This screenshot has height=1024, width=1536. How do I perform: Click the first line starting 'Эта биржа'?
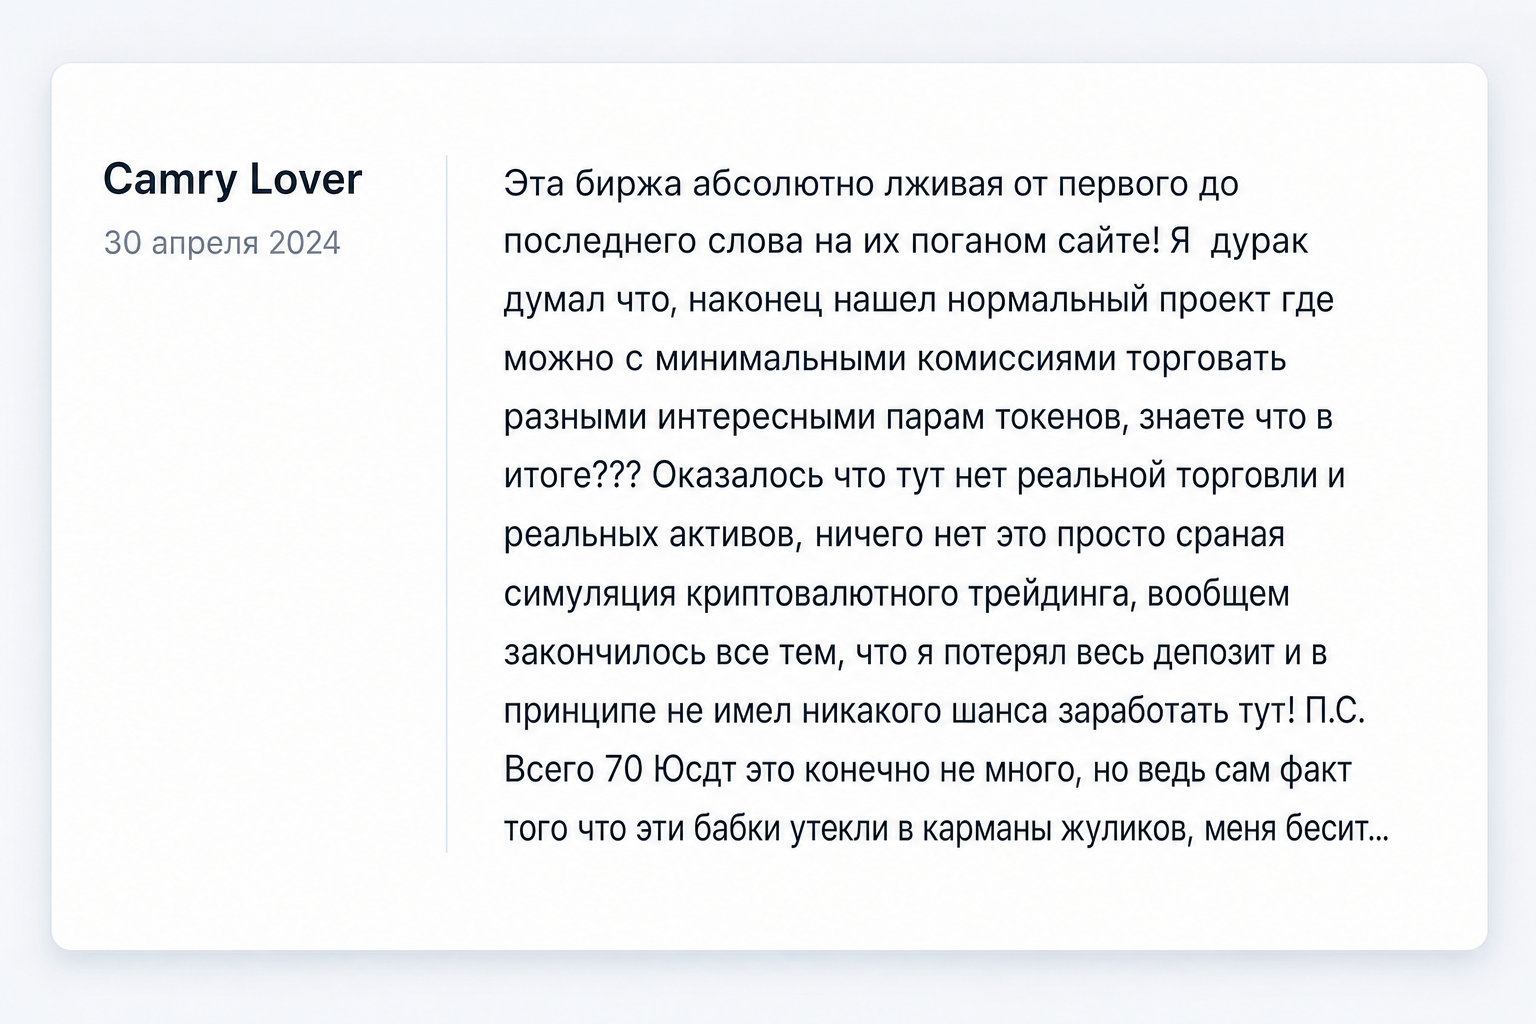871,184
